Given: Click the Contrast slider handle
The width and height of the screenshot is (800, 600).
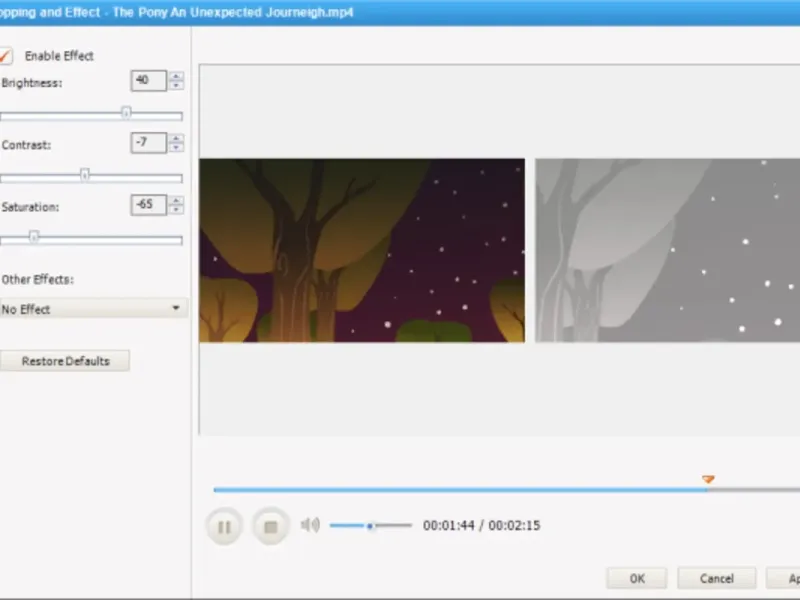Looking at the screenshot, I should (x=85, y=175).
